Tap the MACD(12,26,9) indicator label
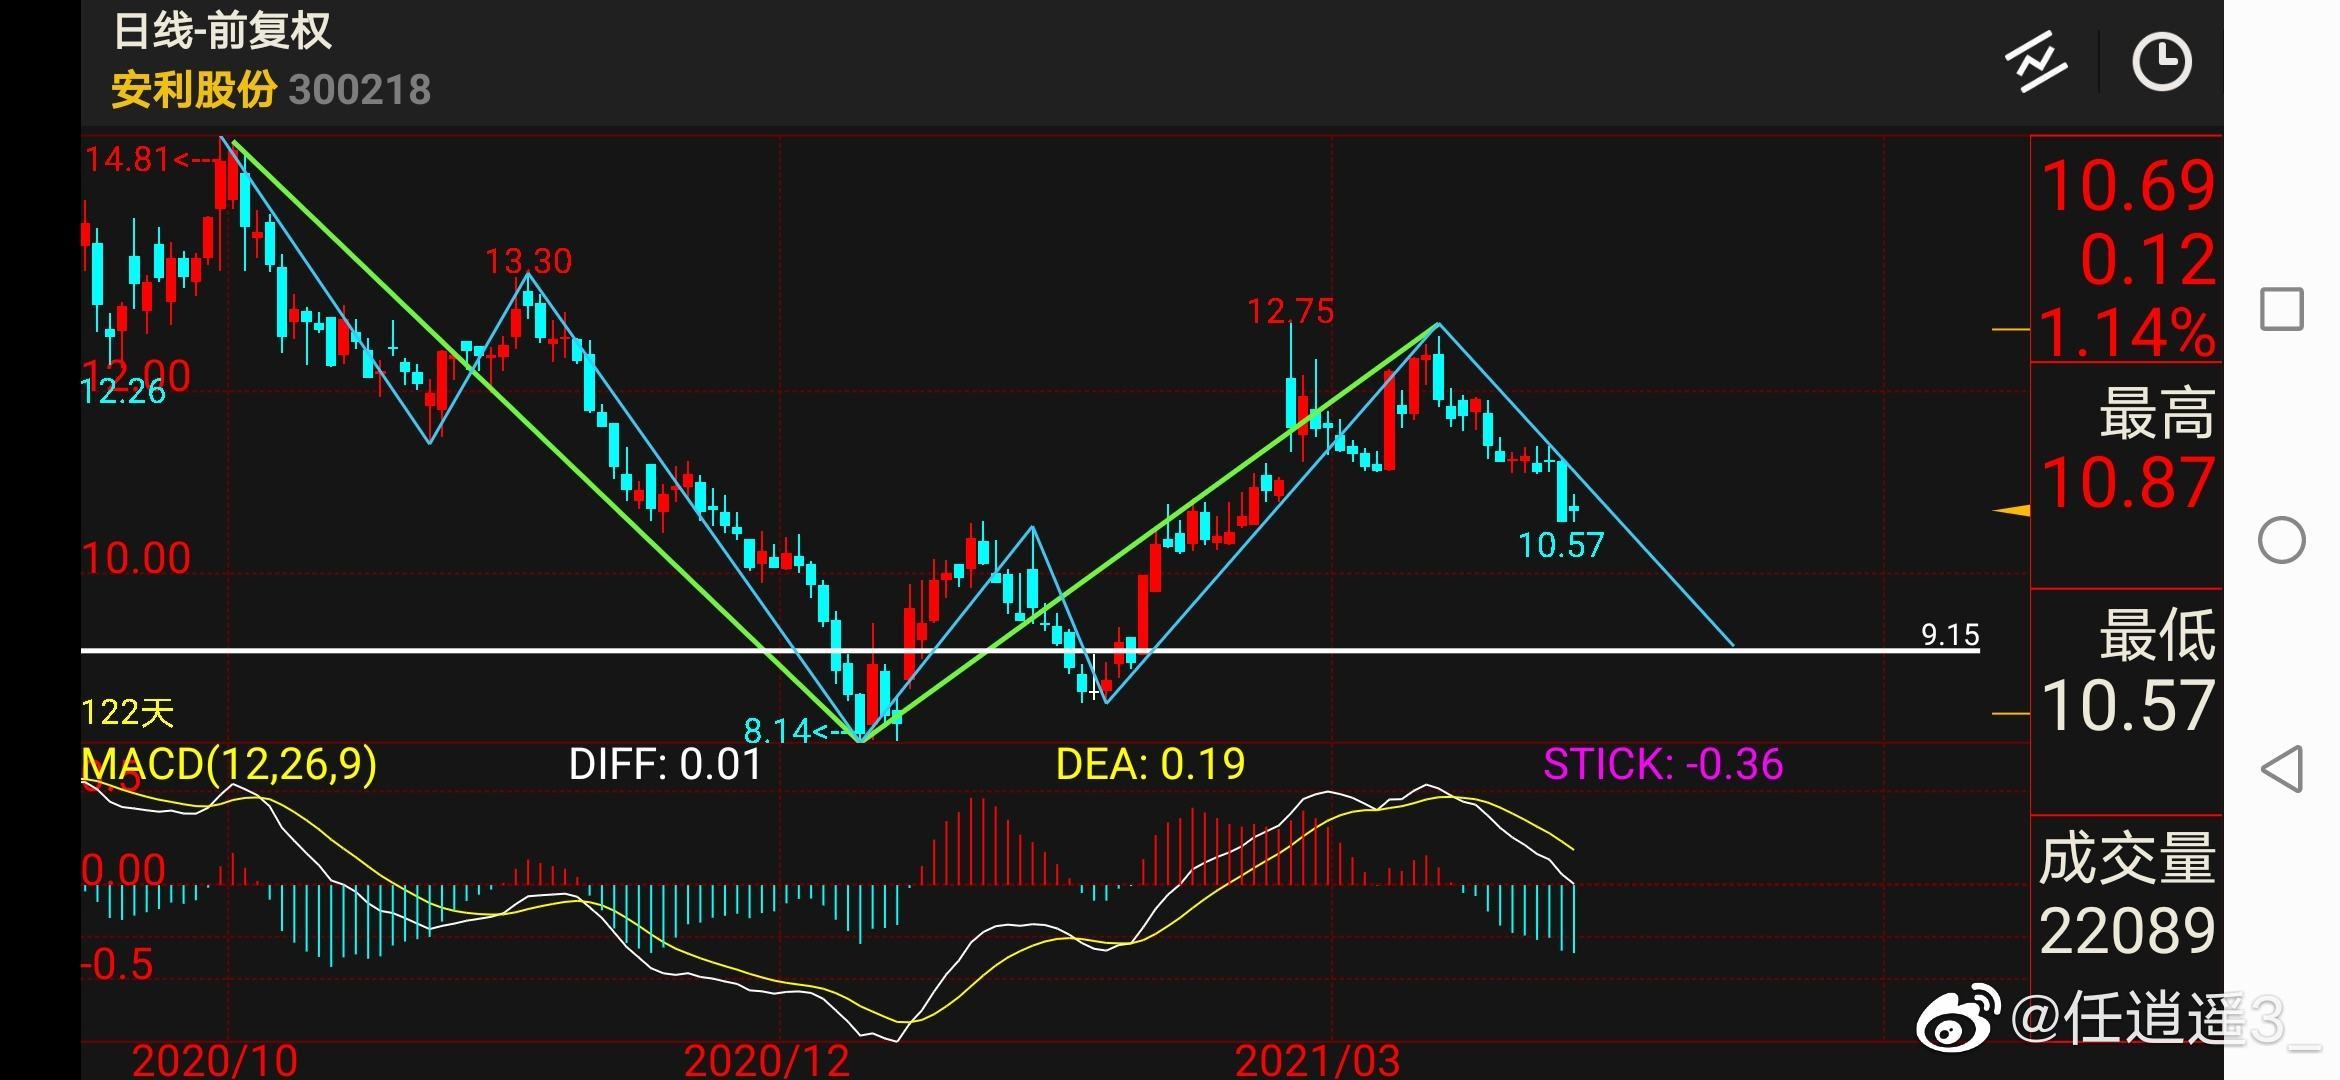Viewport: 2340px width, 1080px height. tap(229, 765)
